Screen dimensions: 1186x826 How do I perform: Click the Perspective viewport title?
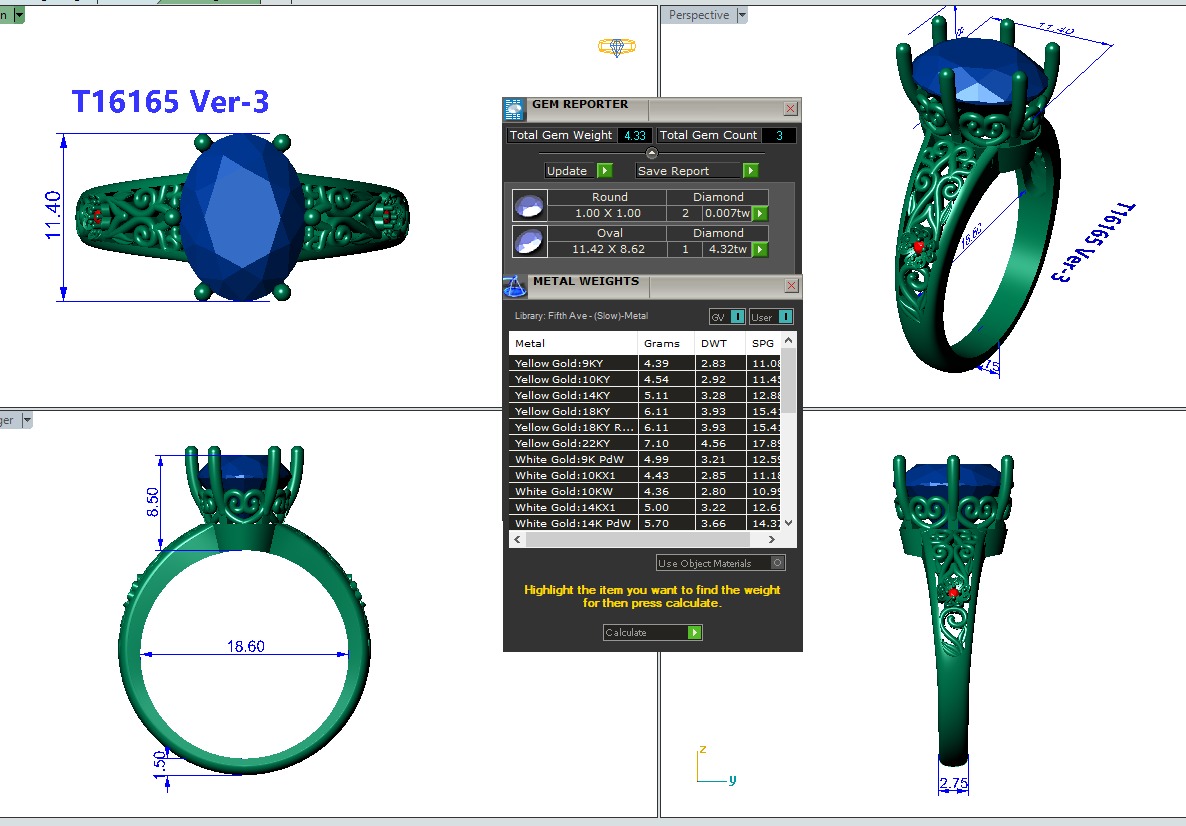coord(699,15)
